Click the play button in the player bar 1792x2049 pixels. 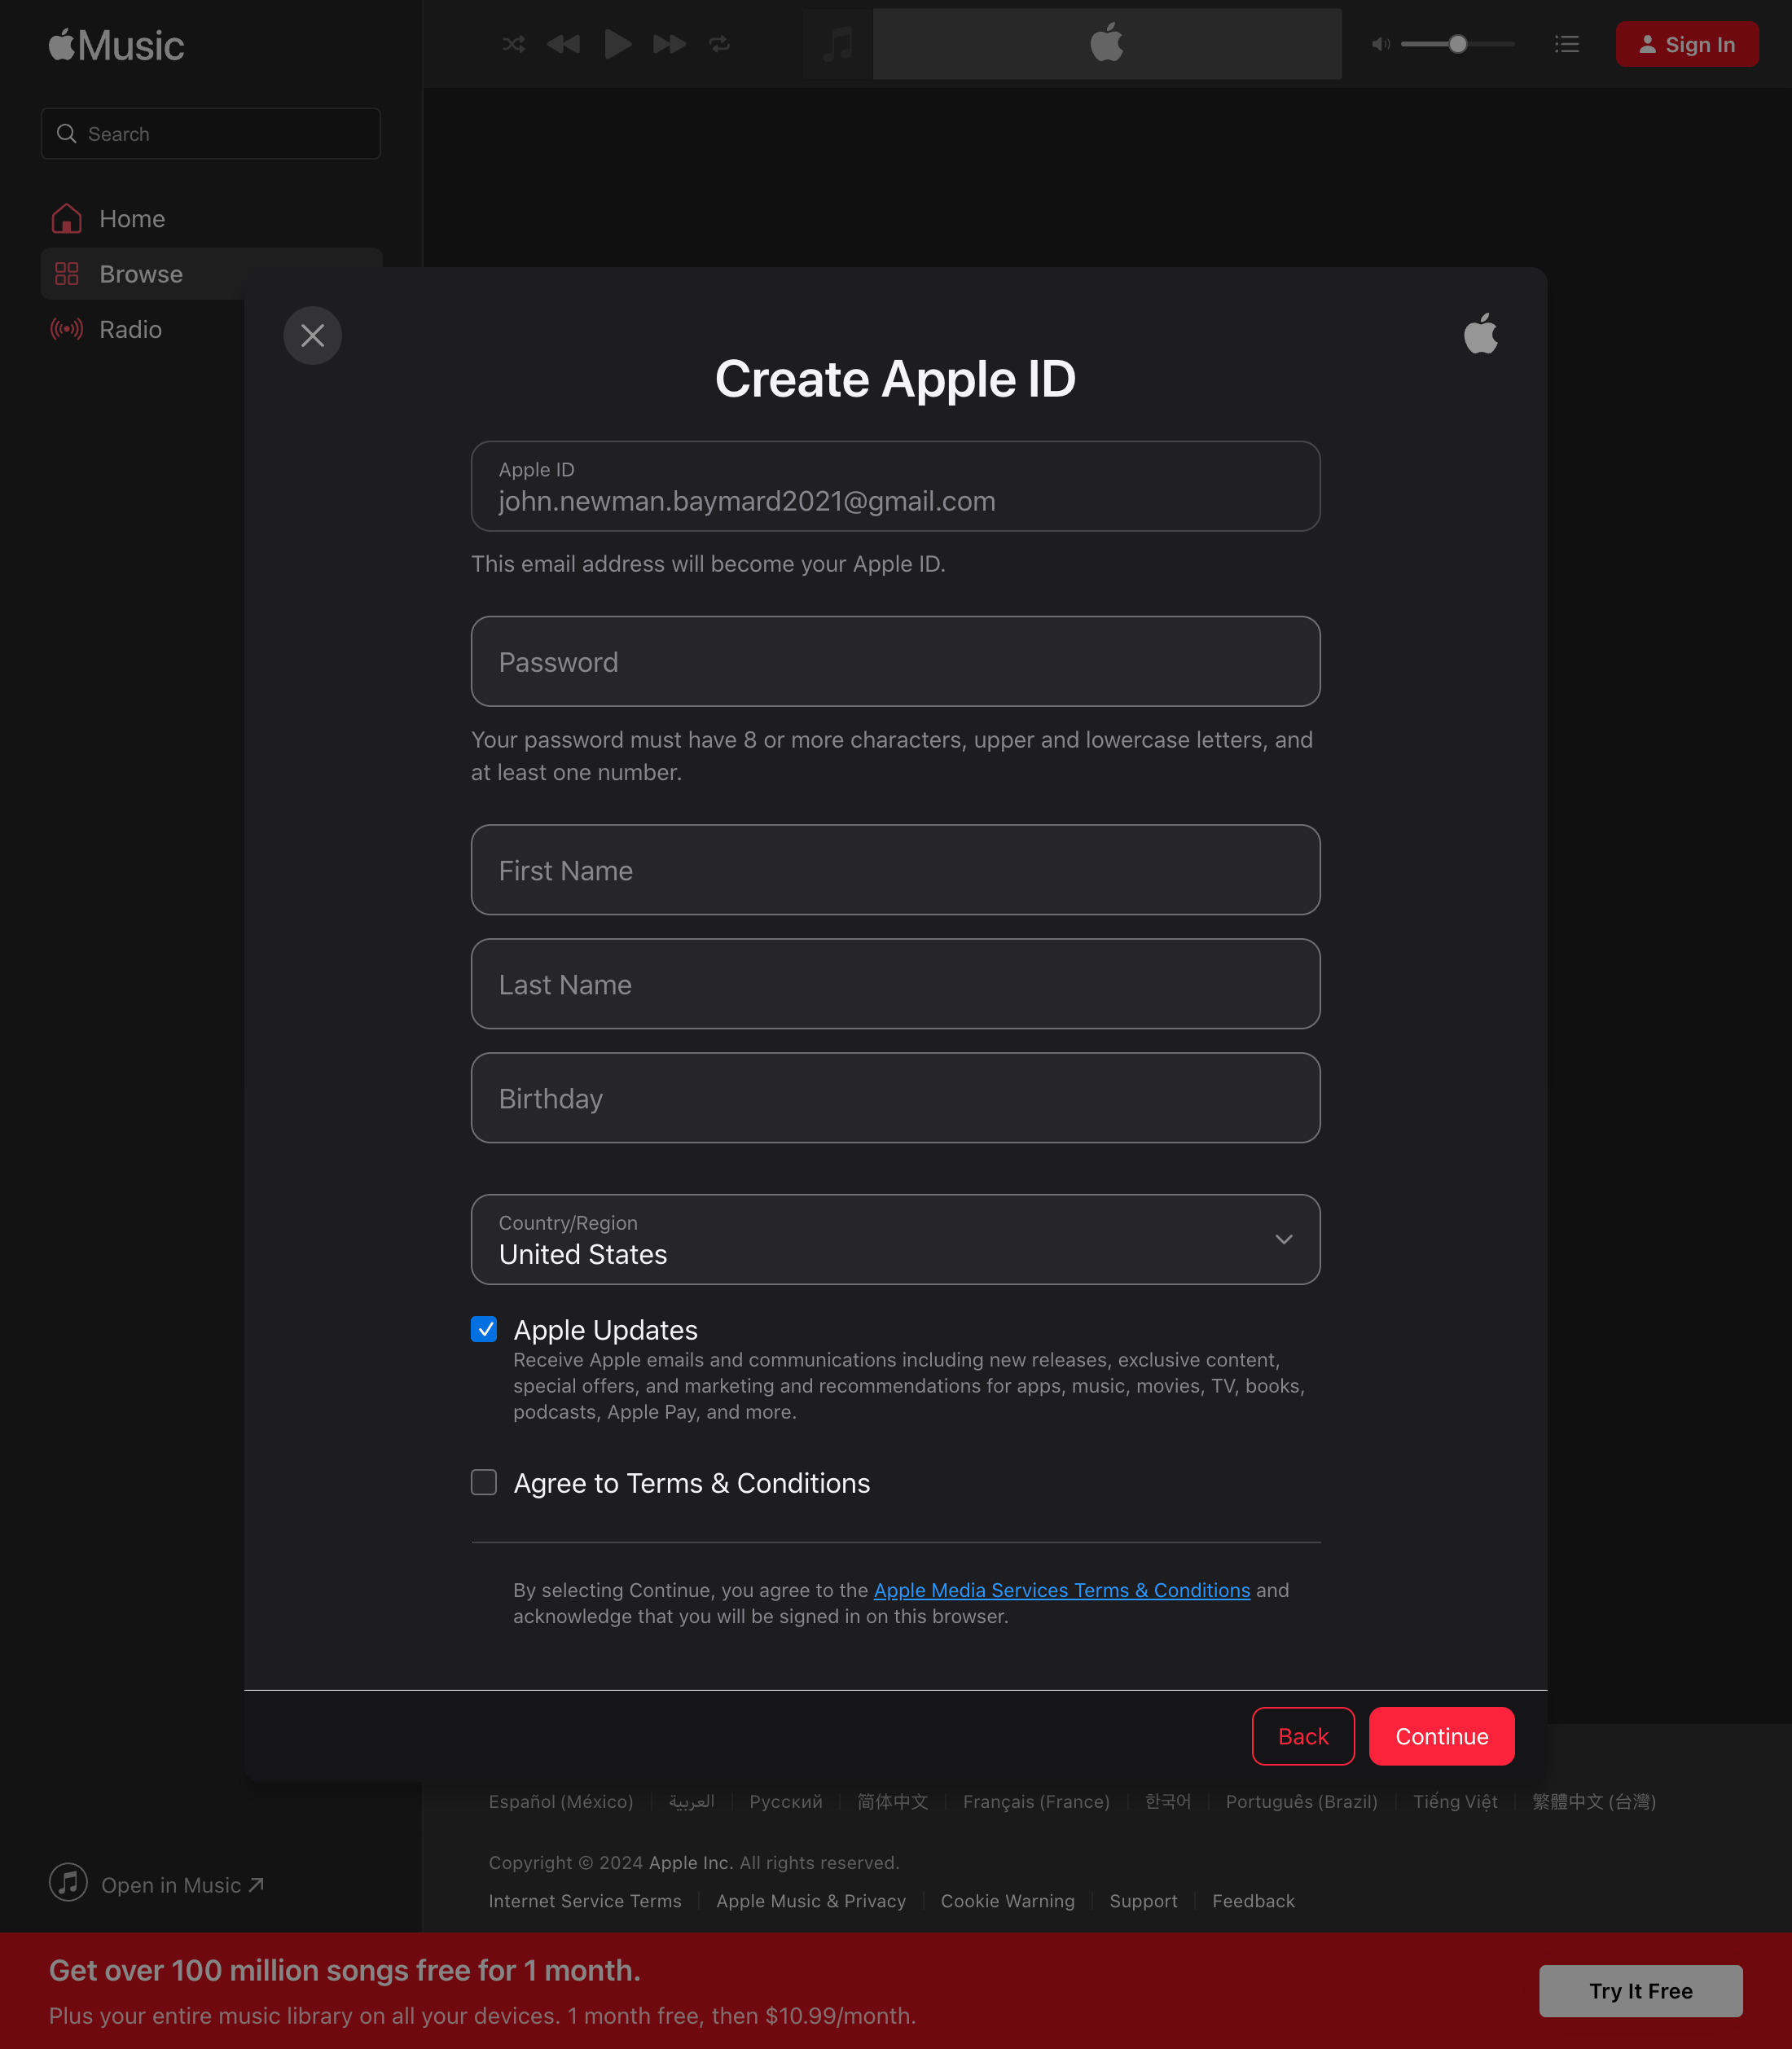[617, 44]
